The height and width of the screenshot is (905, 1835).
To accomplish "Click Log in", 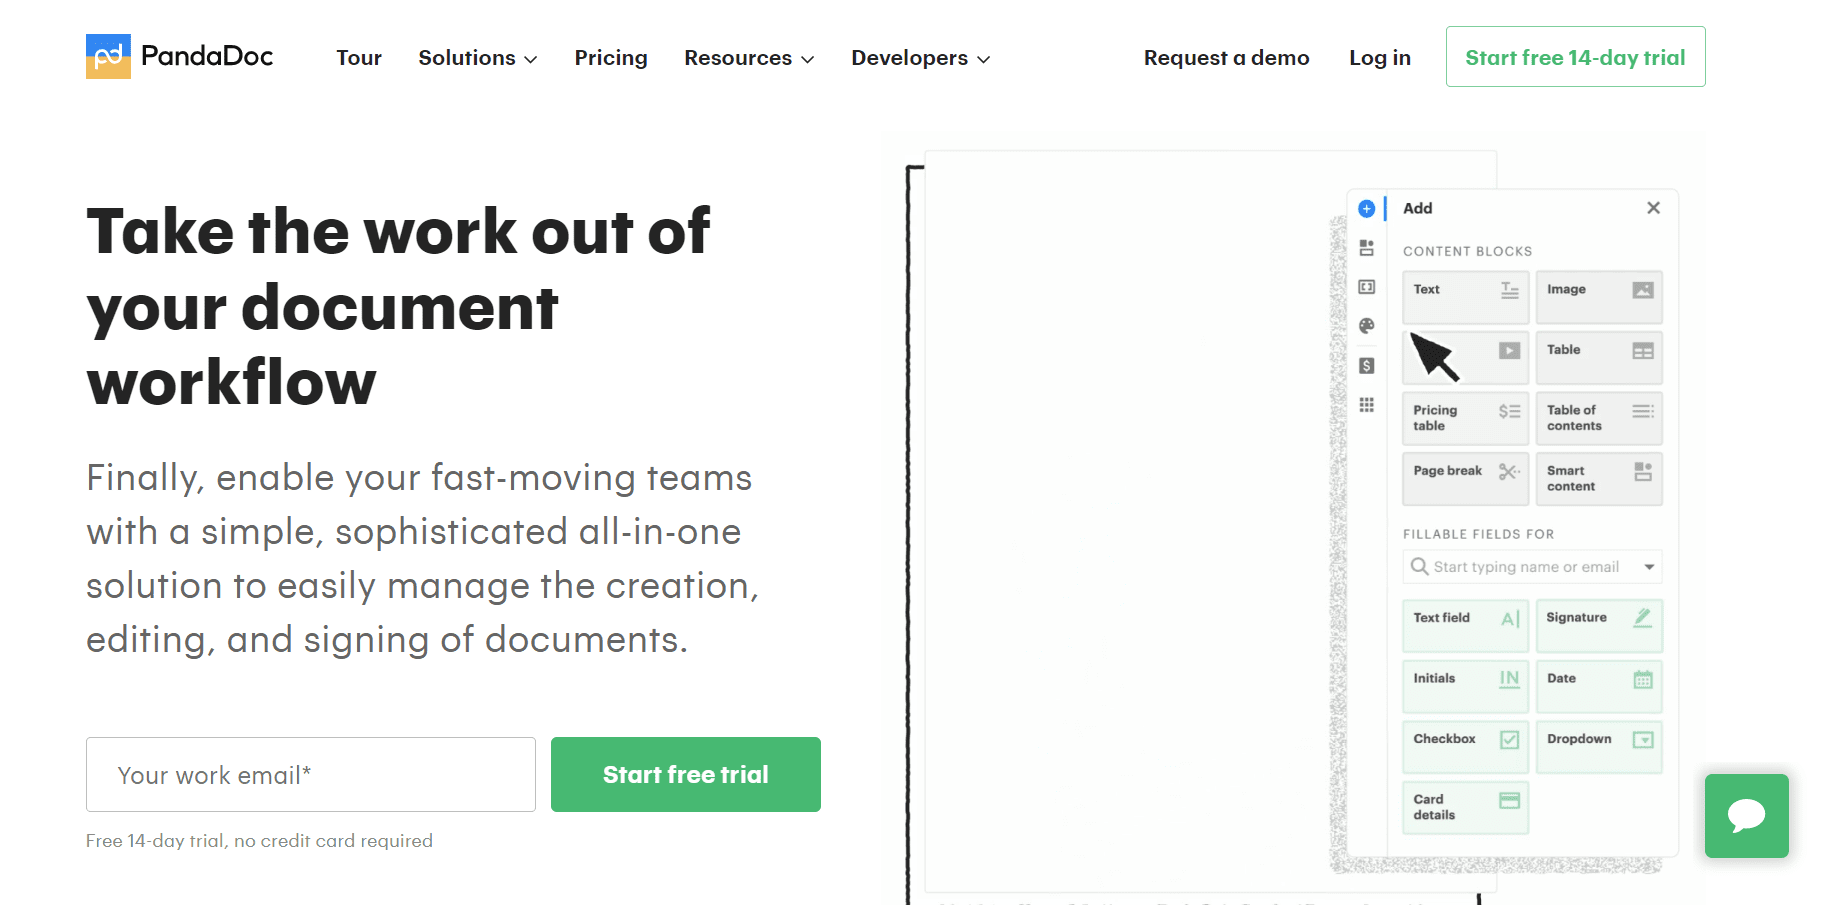I will coord(1380,58).
